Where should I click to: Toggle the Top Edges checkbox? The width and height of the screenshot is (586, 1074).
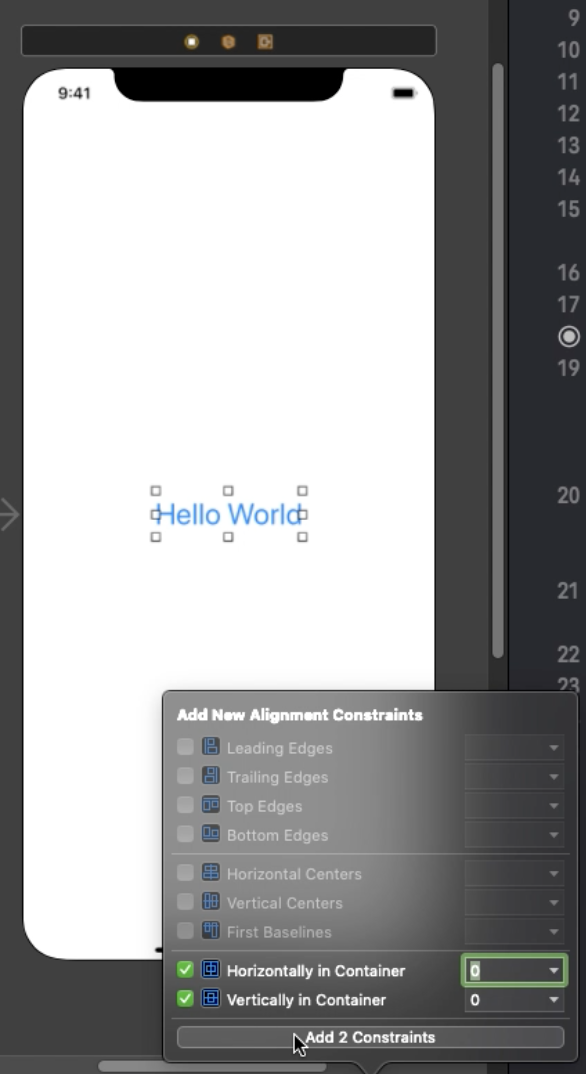[185, 806]
